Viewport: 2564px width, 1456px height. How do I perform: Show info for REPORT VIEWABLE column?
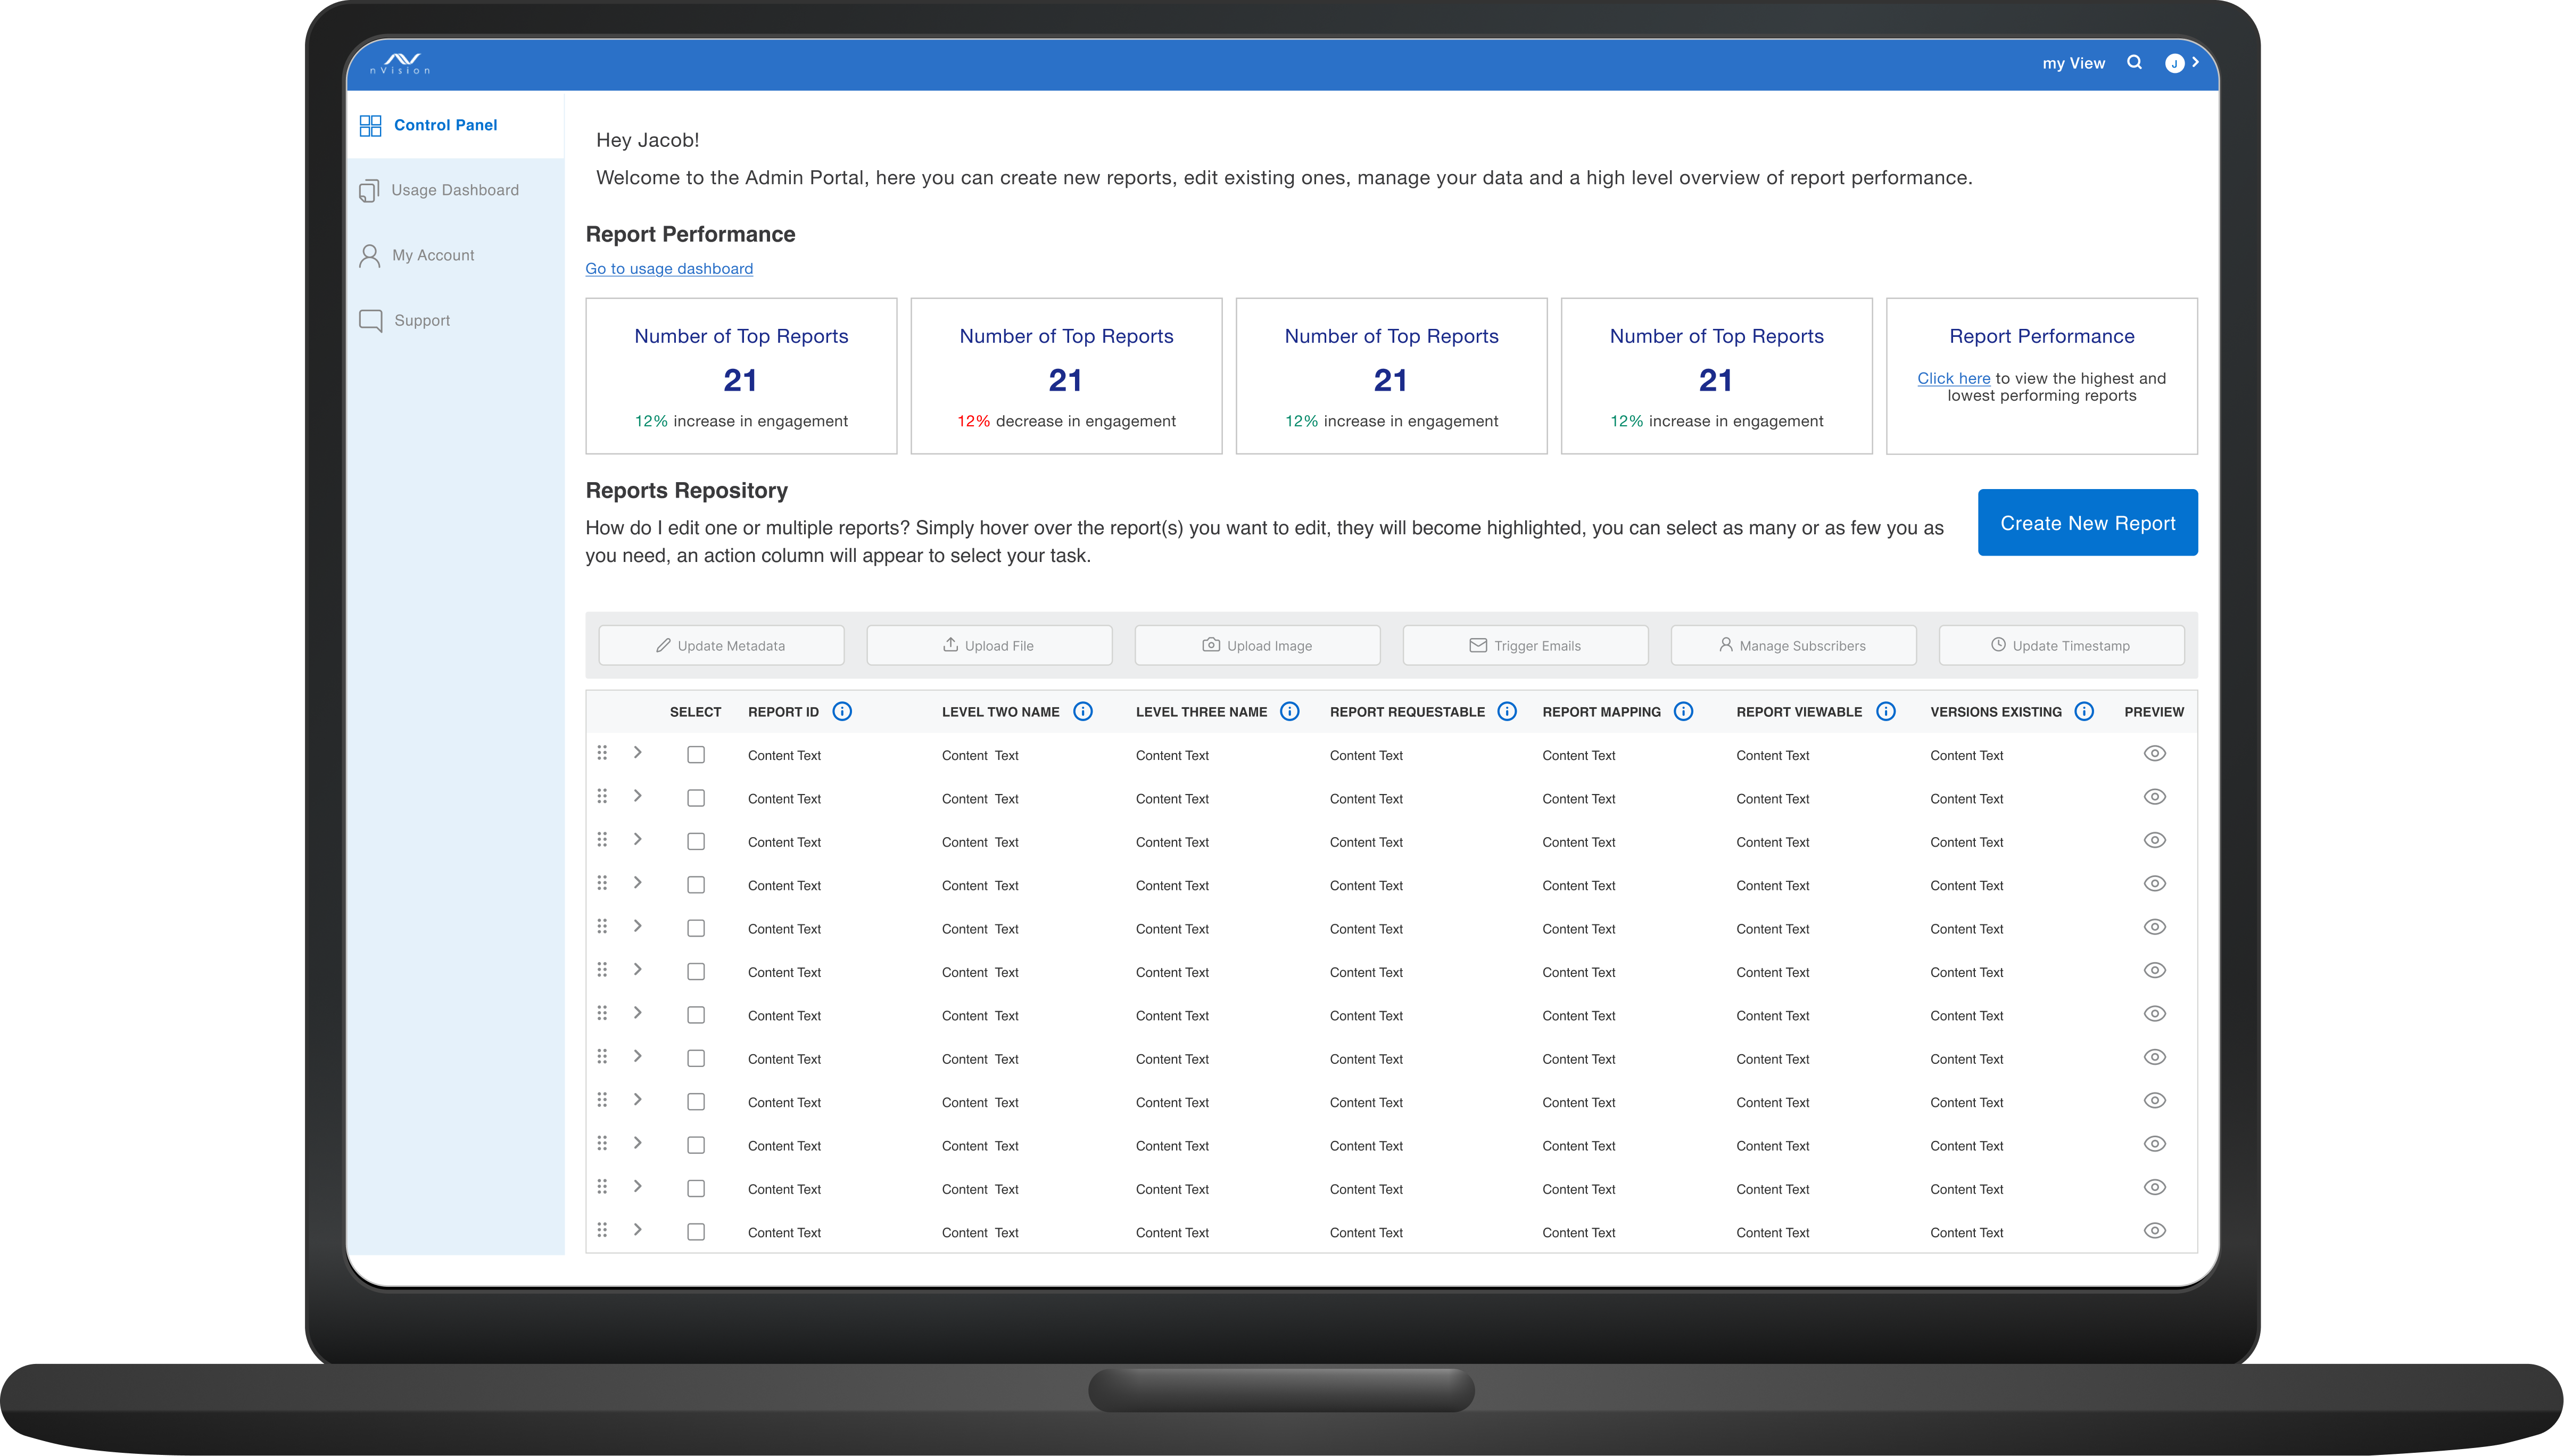[1886, 711]
